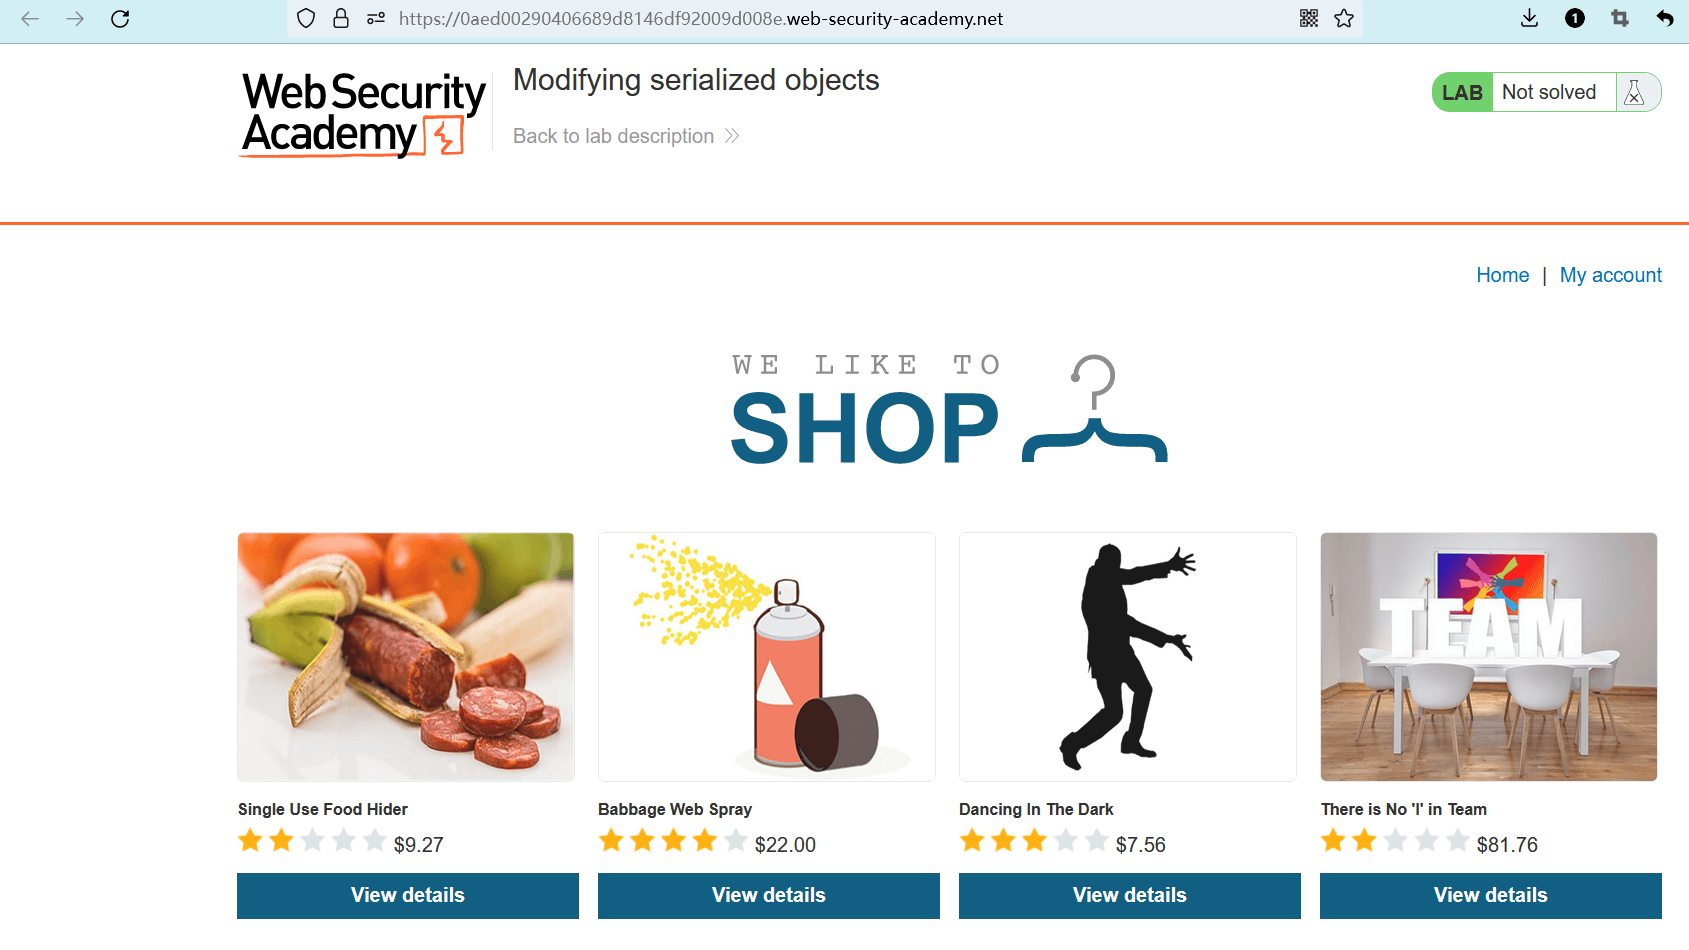Click the browser reload icon

pos(120,19)
